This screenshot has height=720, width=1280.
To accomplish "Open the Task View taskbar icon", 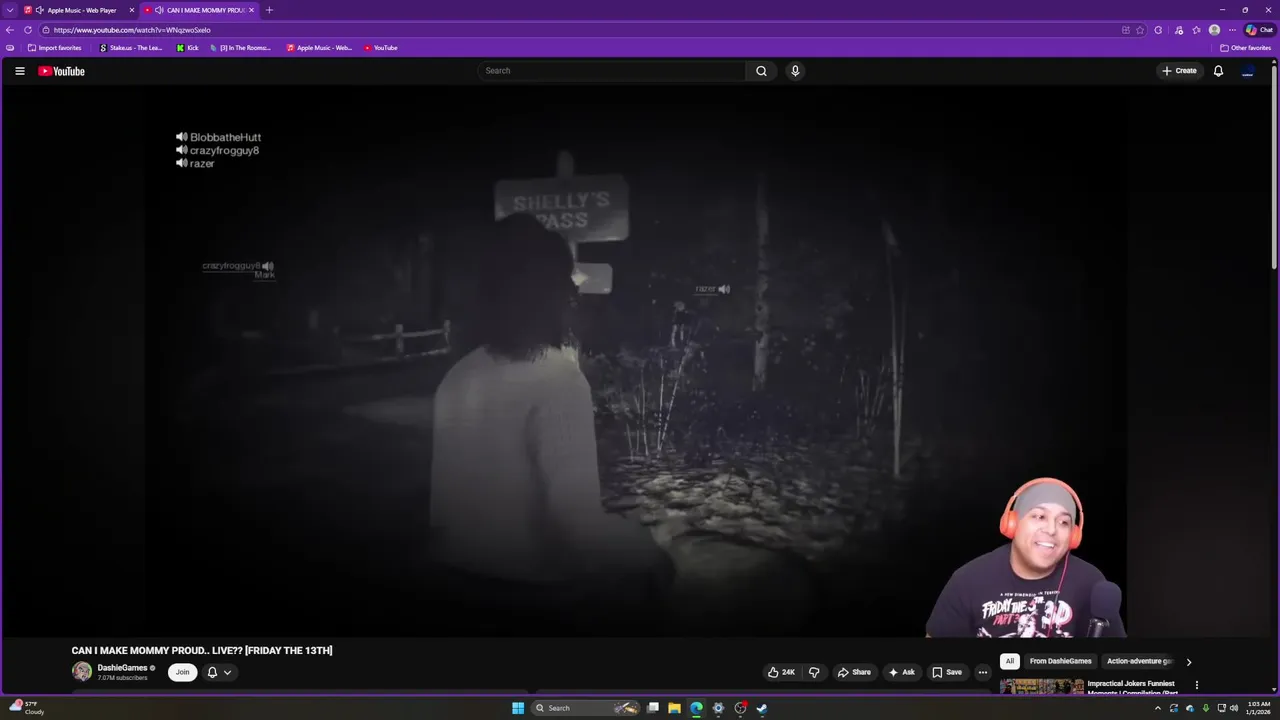I will [652, 708].
